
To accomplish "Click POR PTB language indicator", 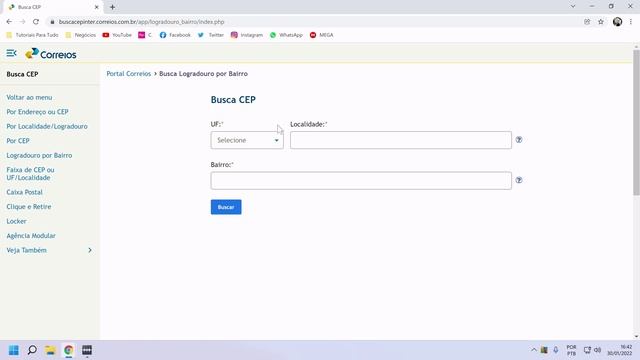I will pos(571,350).
